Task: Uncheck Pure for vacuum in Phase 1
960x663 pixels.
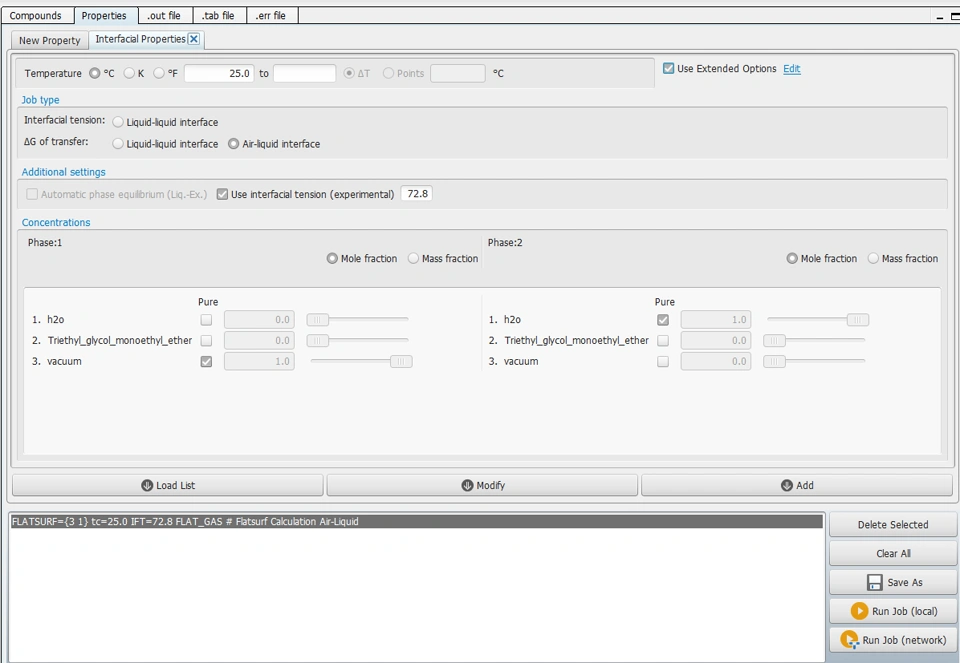Action: click(206, 361)
